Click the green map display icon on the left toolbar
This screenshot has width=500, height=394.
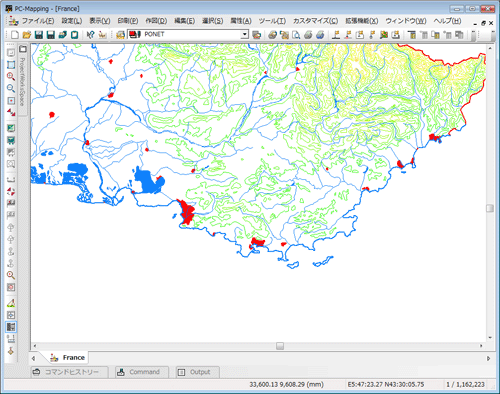coord(11,128)
